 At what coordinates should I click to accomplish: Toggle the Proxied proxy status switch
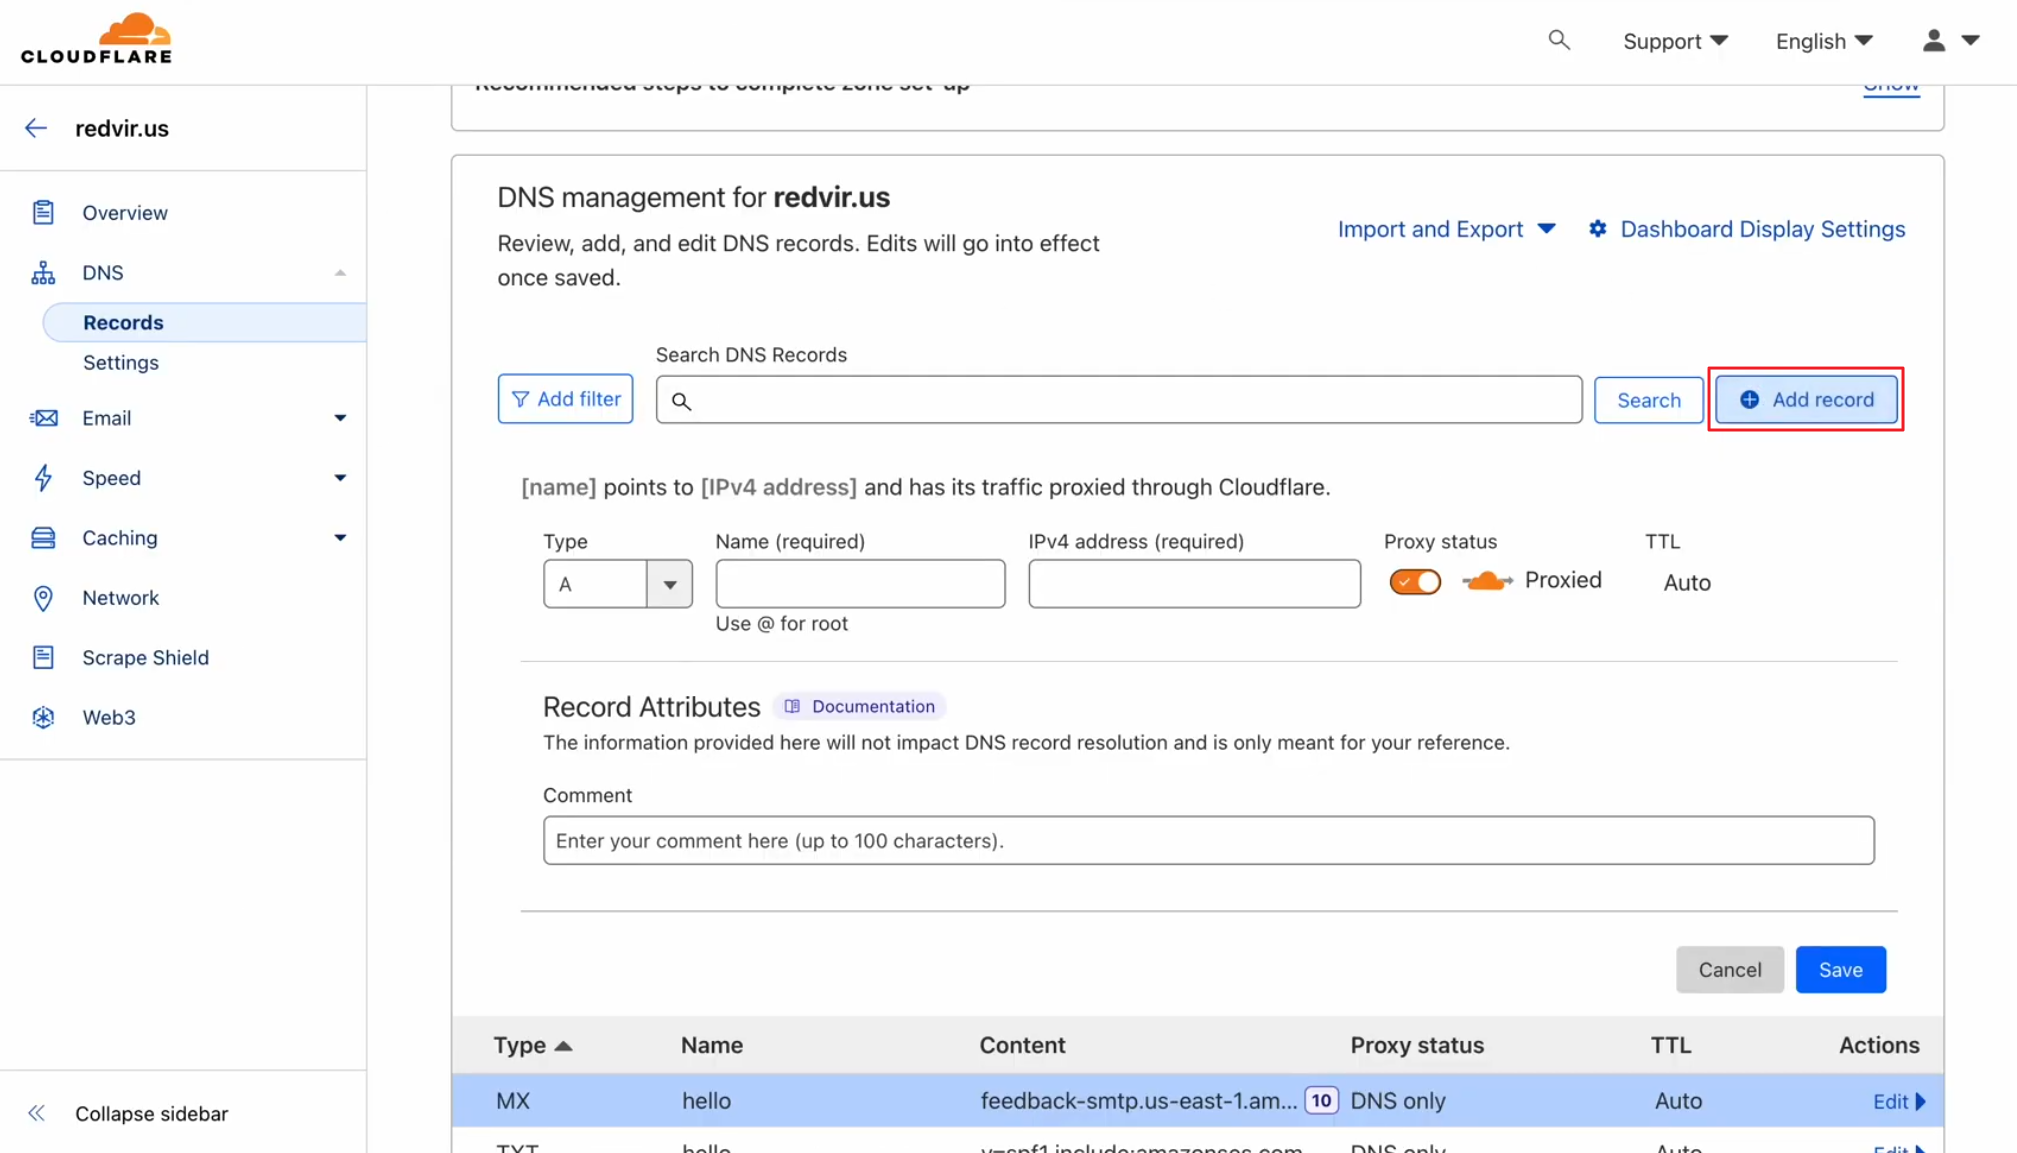(x=1415, y=582)
